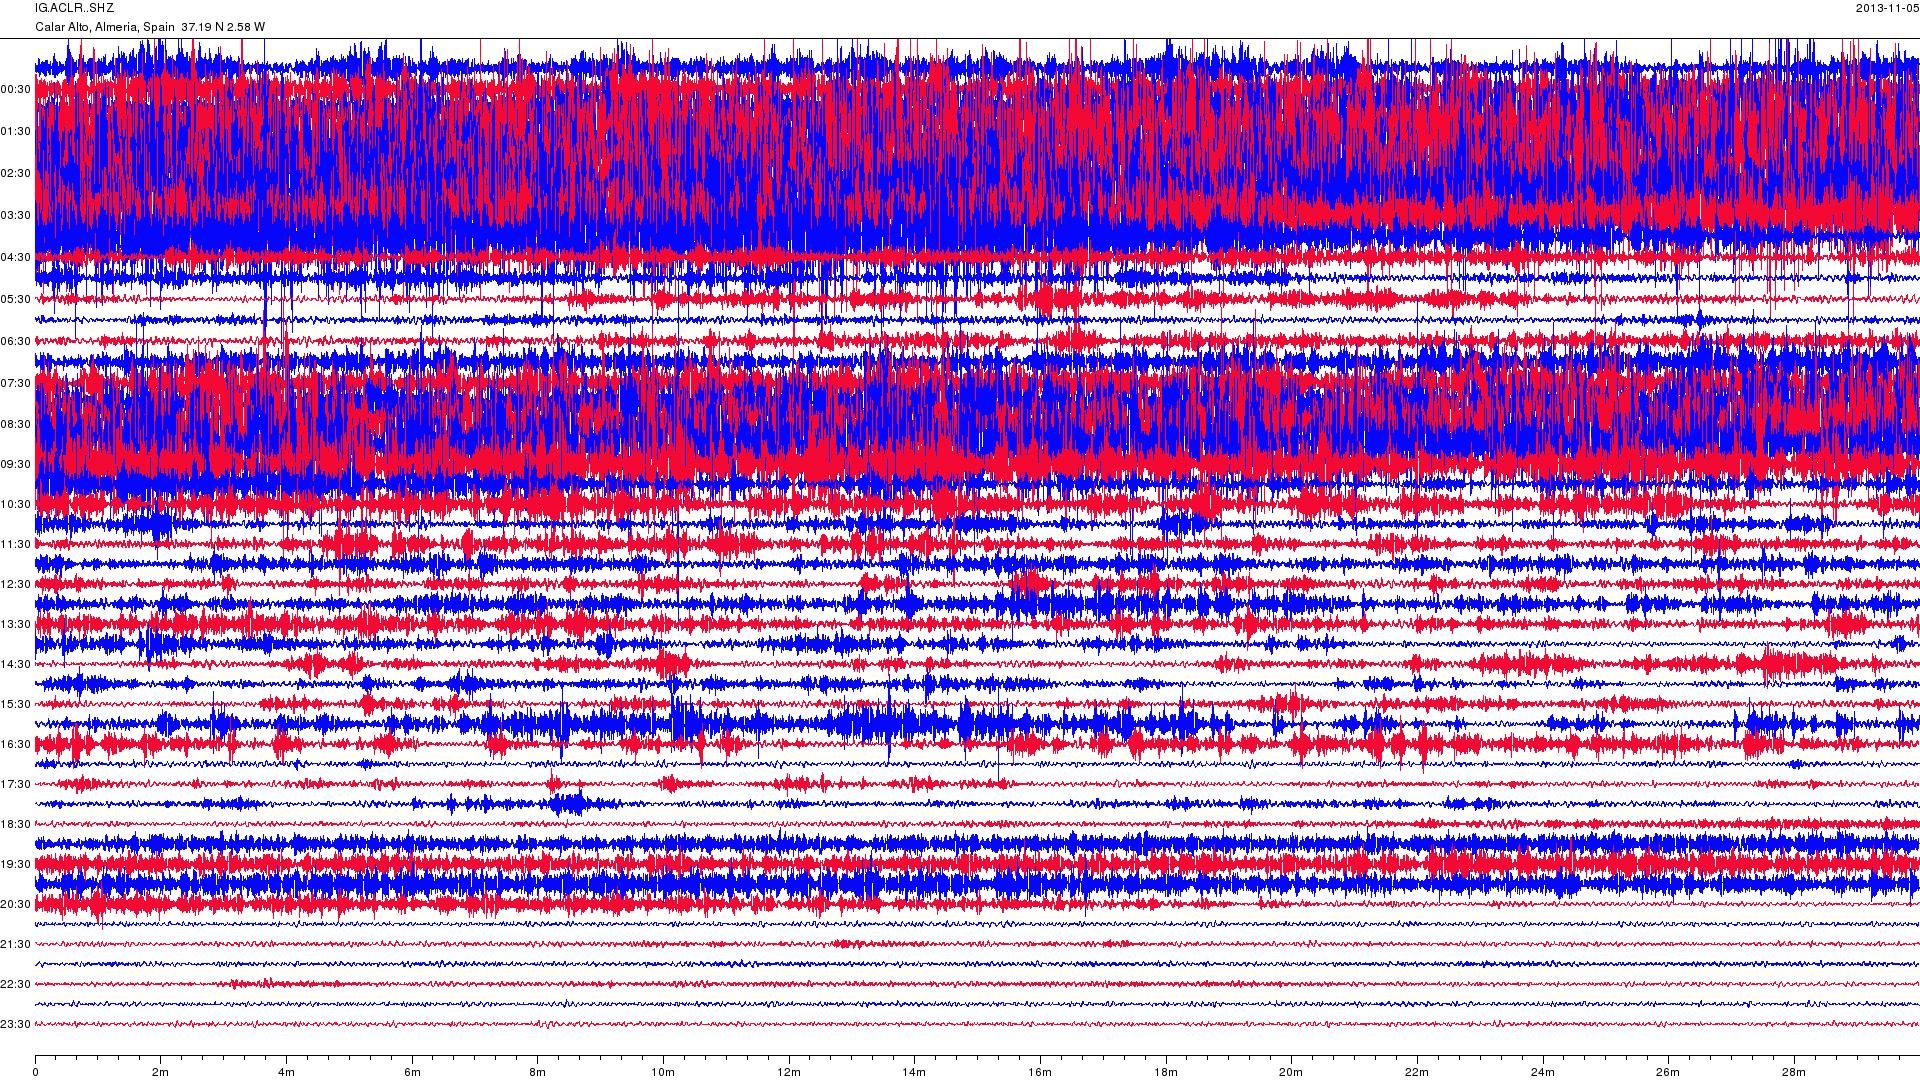
Task: Click the 06:30 time label
Action: 15,342
